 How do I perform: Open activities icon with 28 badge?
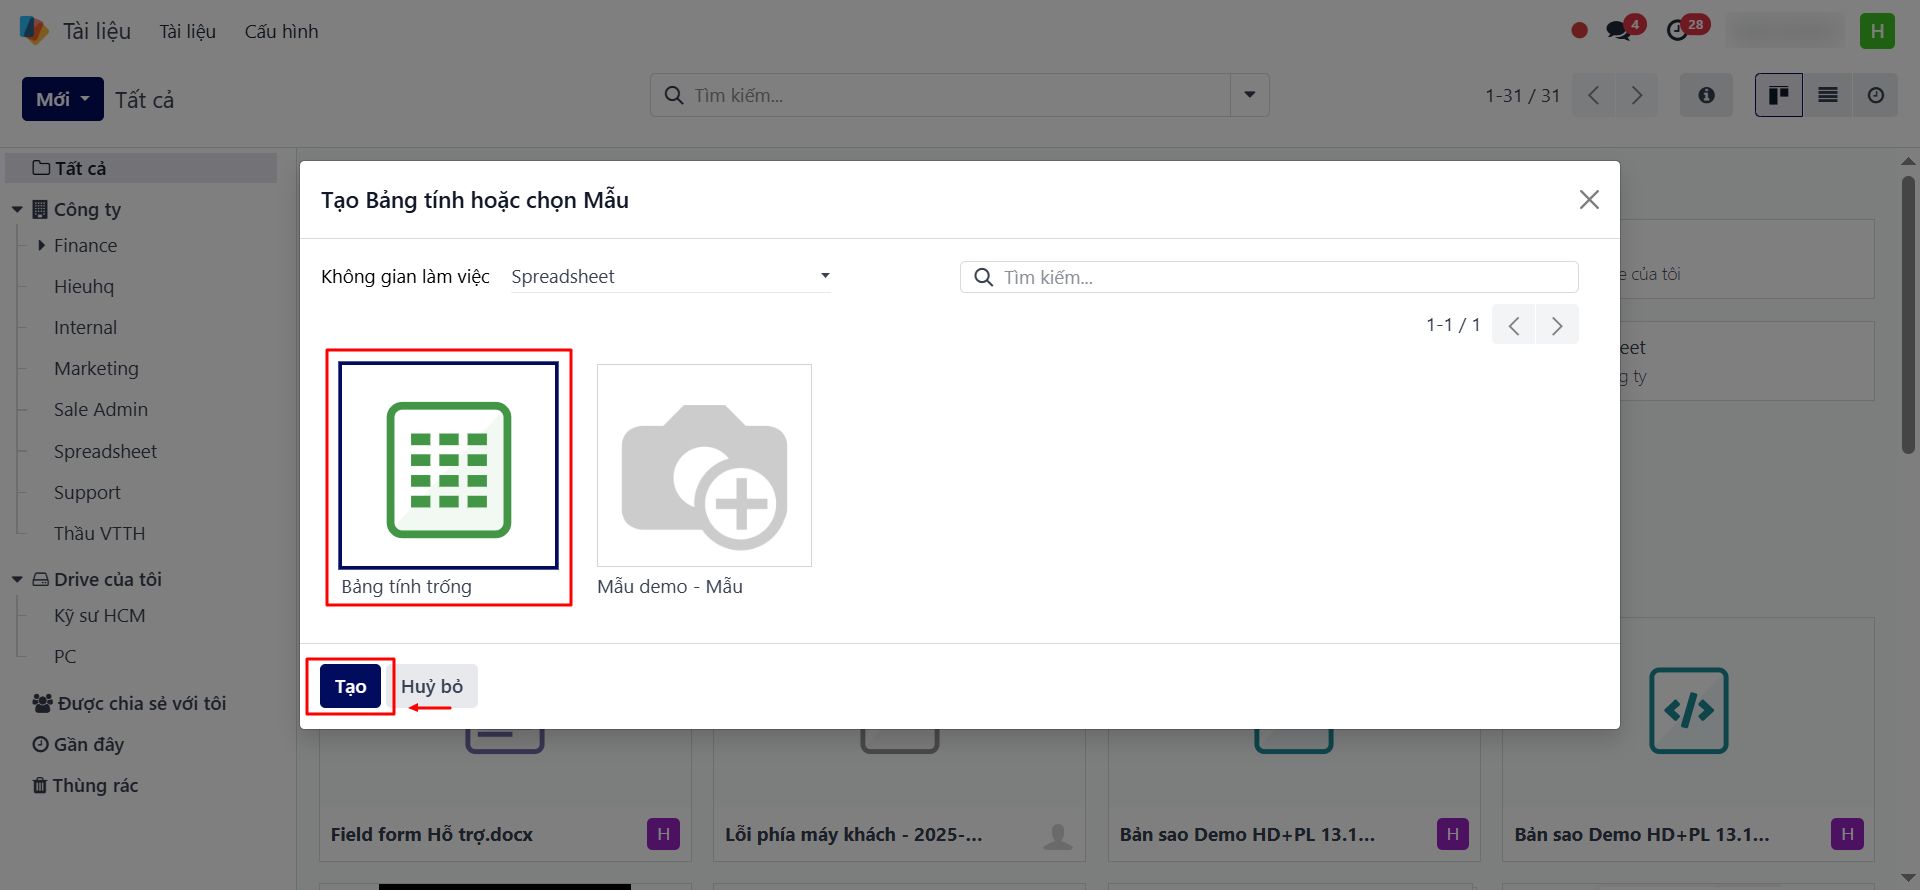tap(1678, 31)
